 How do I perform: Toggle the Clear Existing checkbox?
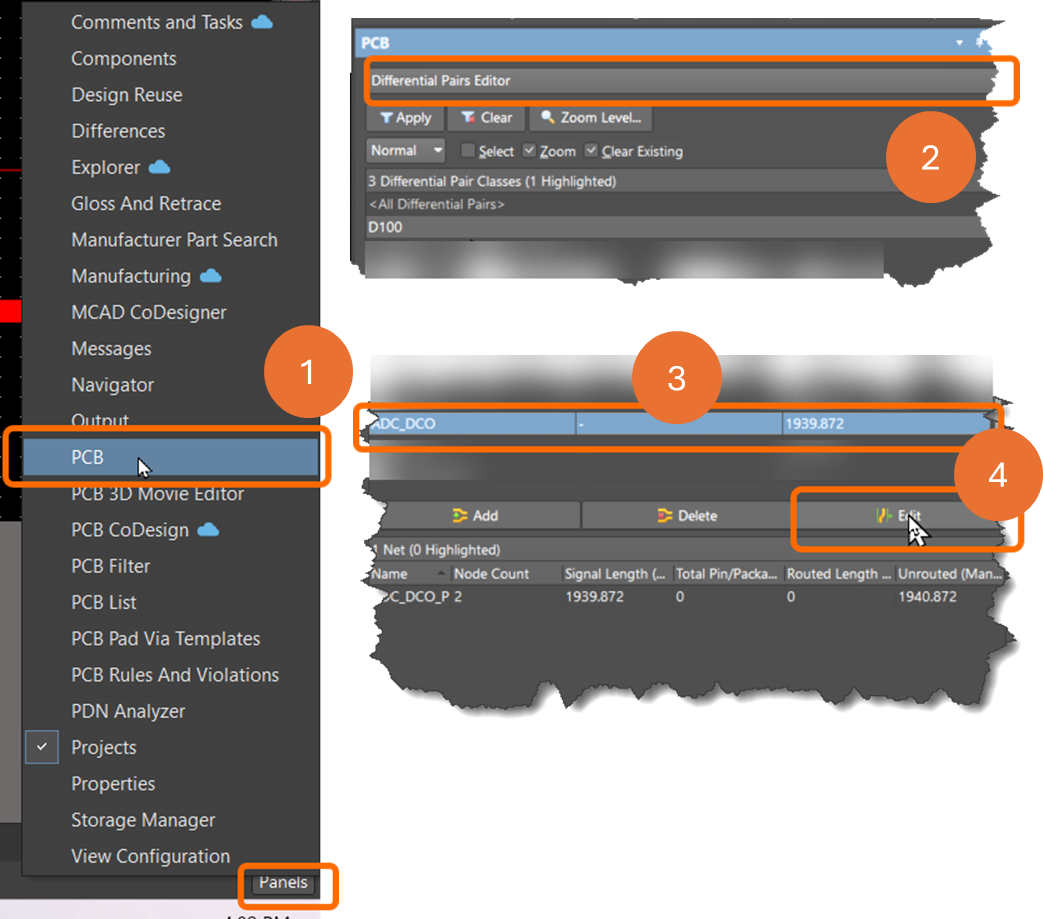pos(591,150)
